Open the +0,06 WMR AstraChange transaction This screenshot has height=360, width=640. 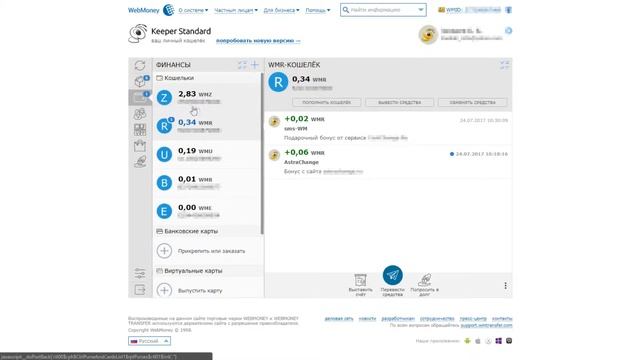(x=388, y=162)
